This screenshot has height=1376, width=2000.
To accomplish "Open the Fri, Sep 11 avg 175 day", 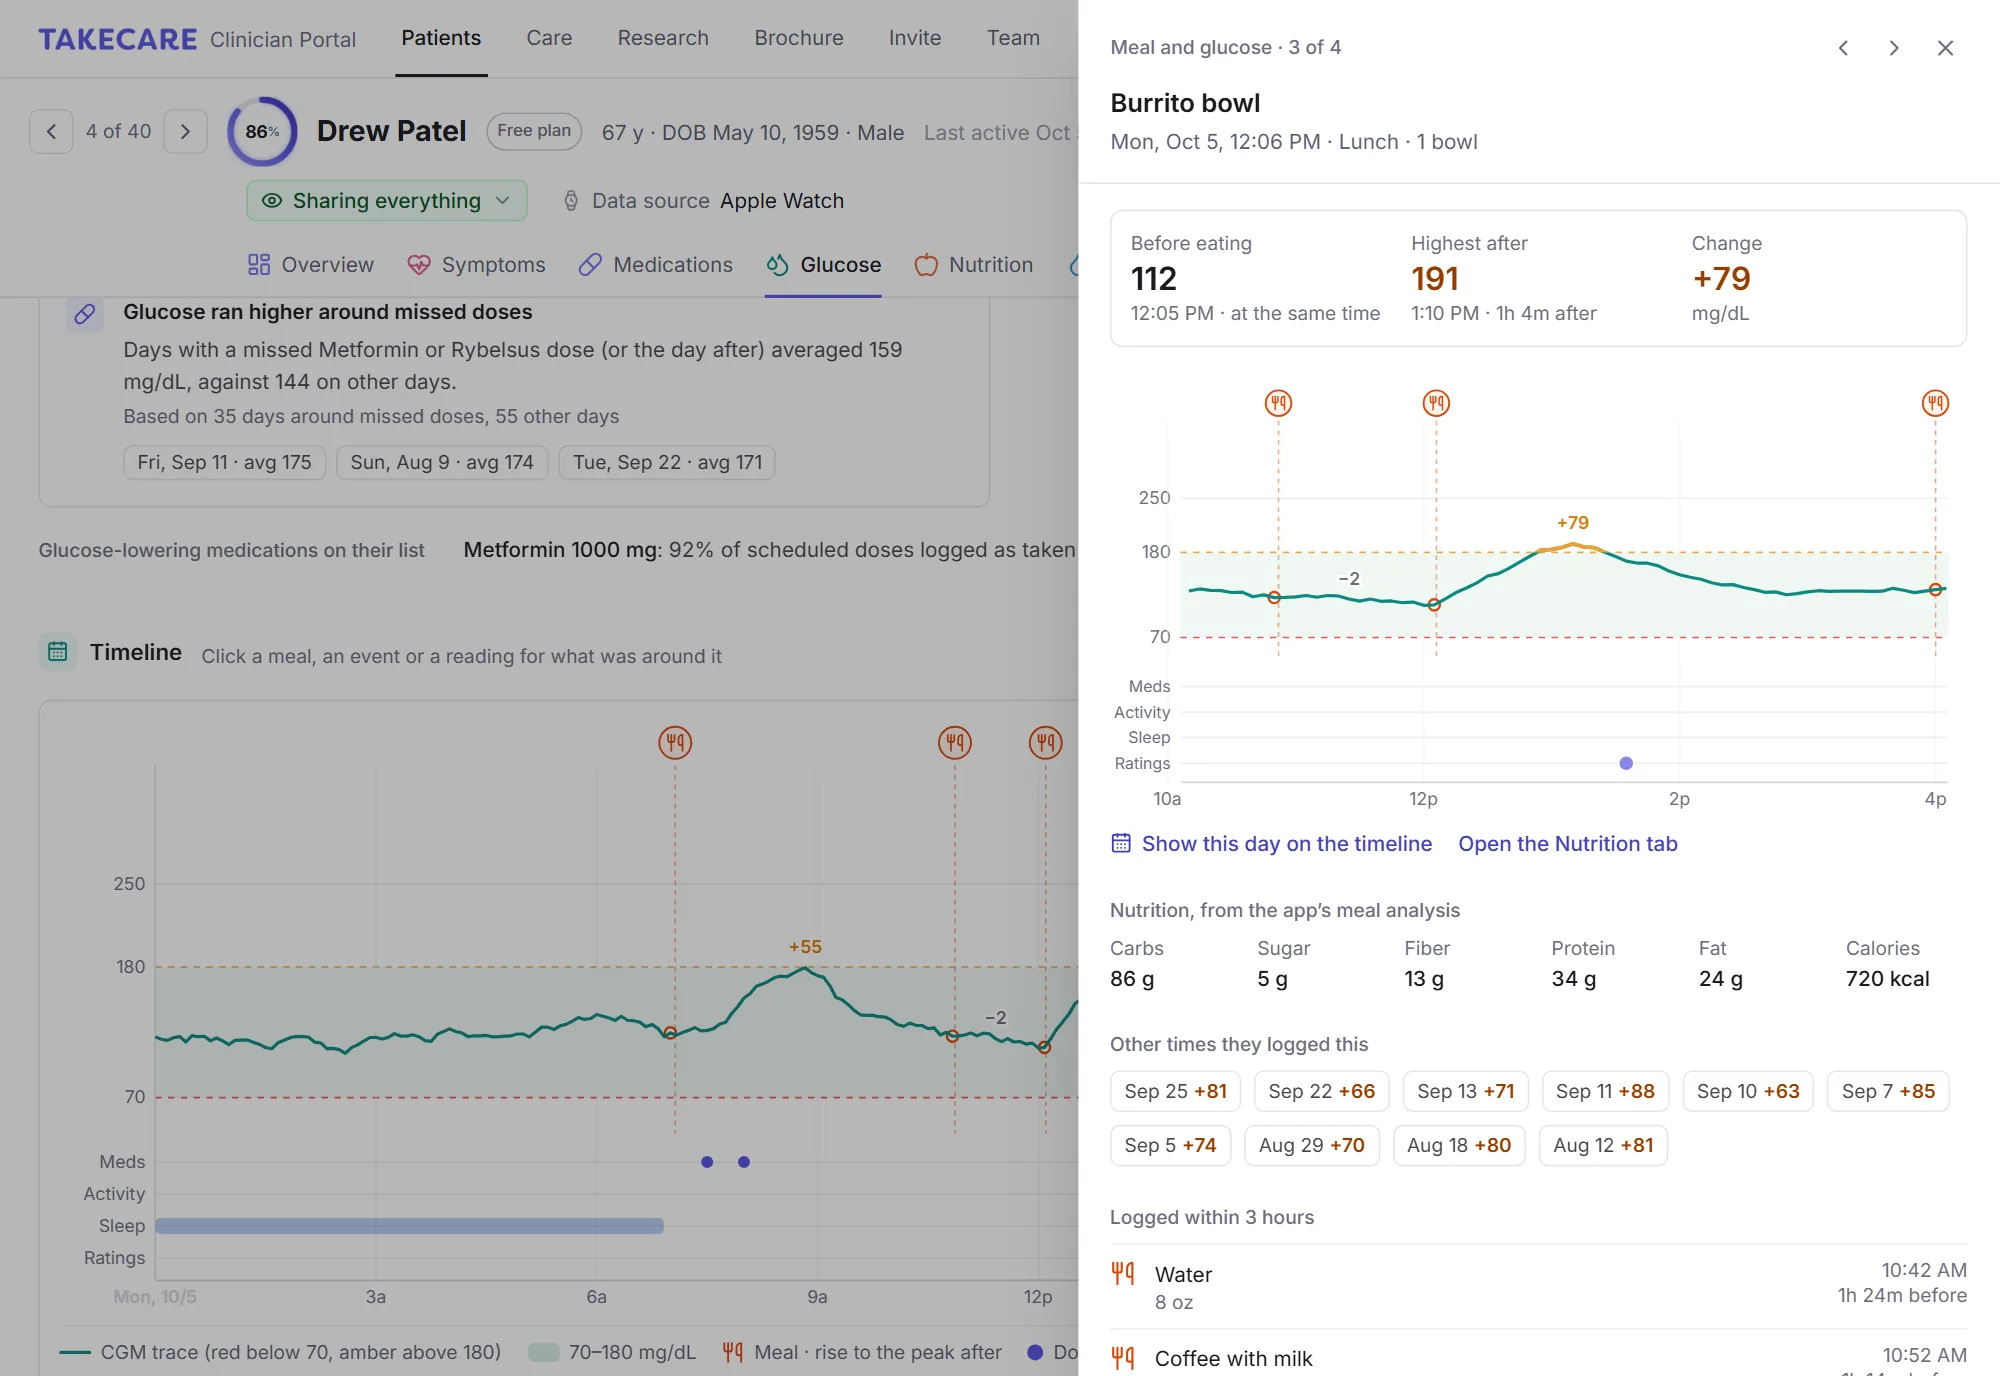I will tap(224, 462).
